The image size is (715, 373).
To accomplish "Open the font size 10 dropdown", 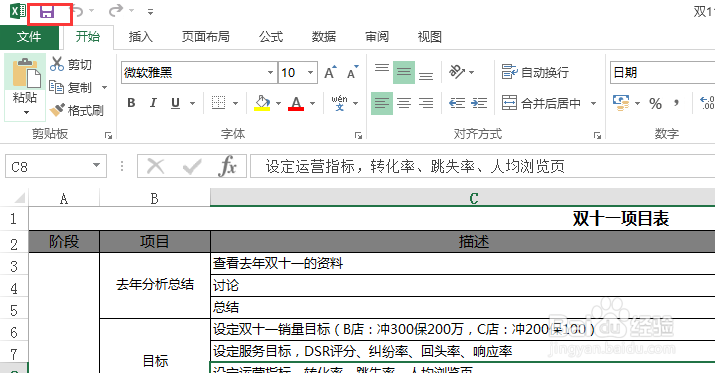I will click(311, 73).
